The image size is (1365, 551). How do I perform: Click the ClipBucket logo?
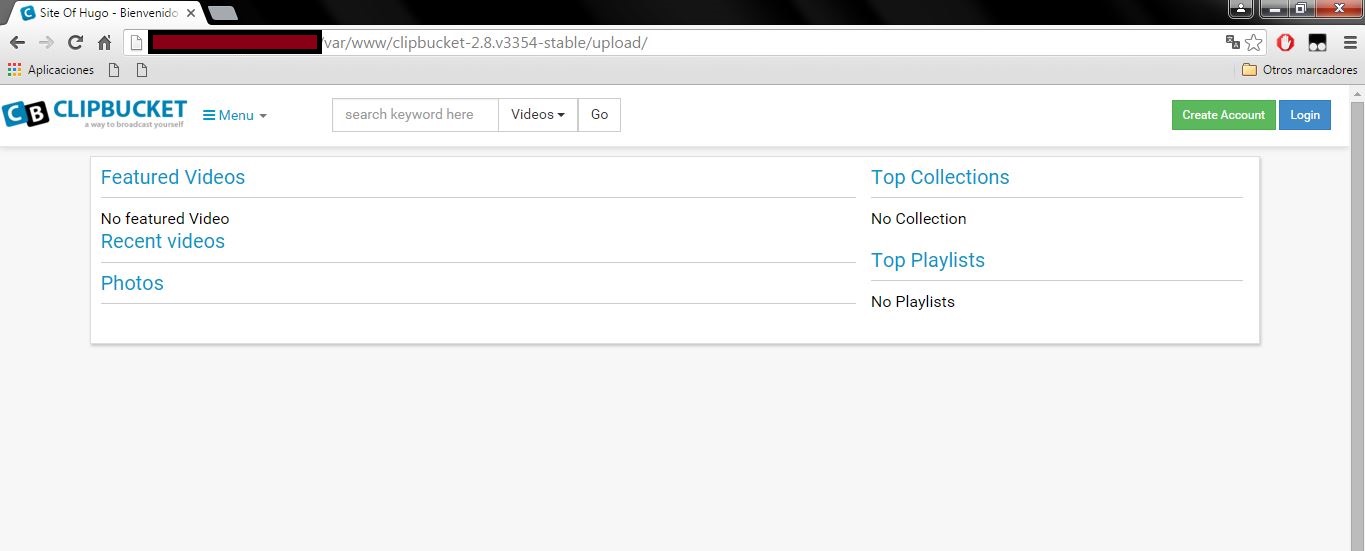click(95, 114)
